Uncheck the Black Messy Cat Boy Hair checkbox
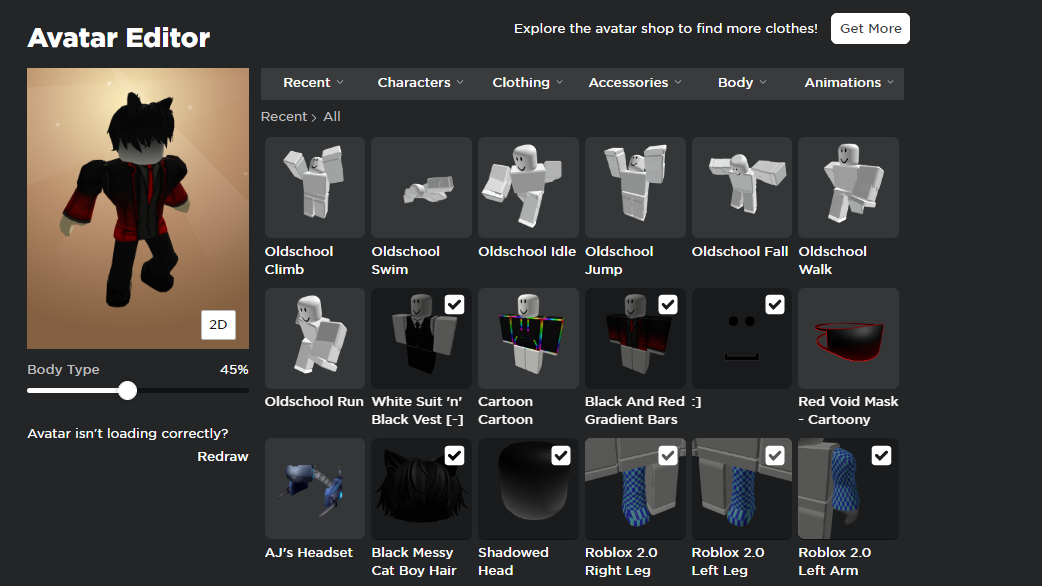The width and height of the screenshot is (1042, 586). click(455, 456)
